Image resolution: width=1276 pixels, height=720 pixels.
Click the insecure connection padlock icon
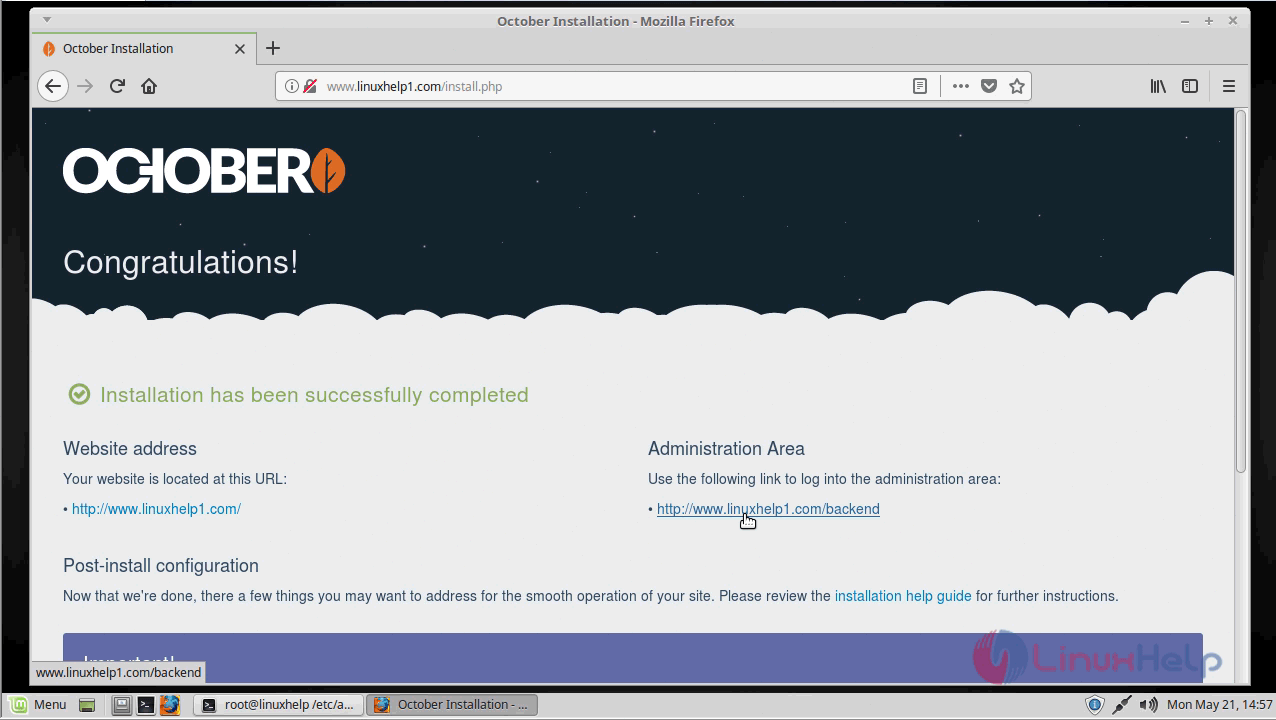tap(310, 86)
